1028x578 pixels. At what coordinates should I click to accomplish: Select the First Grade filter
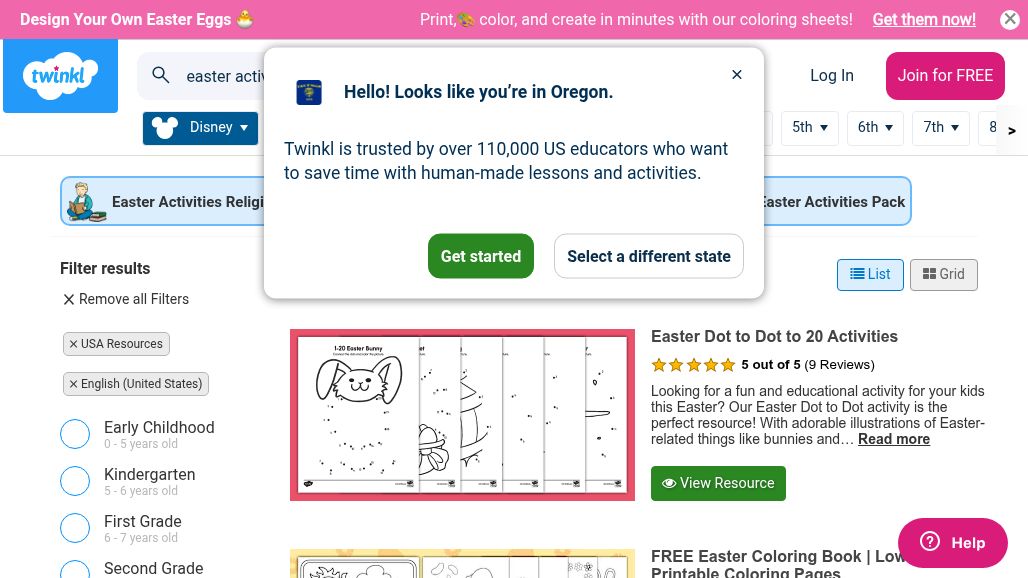(x=75, y=528)
